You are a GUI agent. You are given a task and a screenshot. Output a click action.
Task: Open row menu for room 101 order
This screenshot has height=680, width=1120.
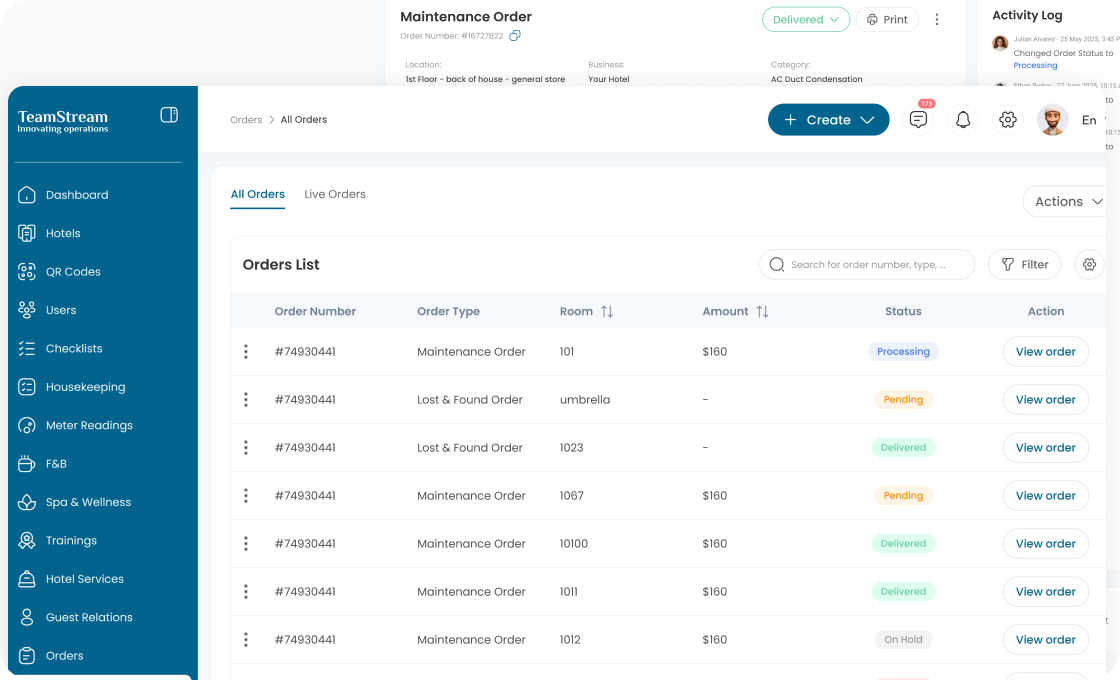[x=246, y=352]
